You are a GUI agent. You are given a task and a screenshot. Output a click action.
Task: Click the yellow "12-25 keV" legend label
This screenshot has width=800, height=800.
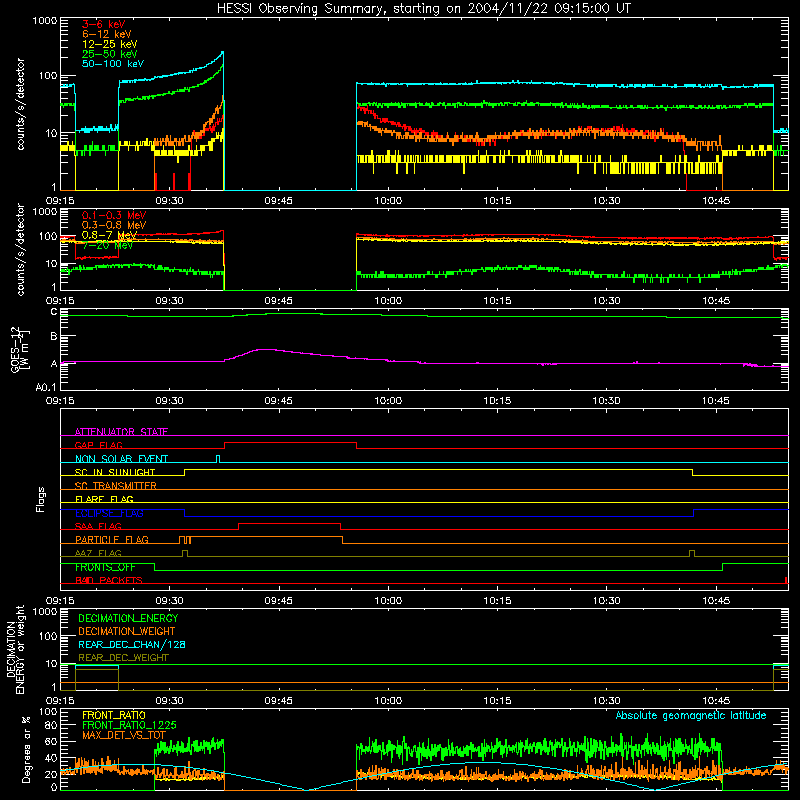(x=110, y=44)
